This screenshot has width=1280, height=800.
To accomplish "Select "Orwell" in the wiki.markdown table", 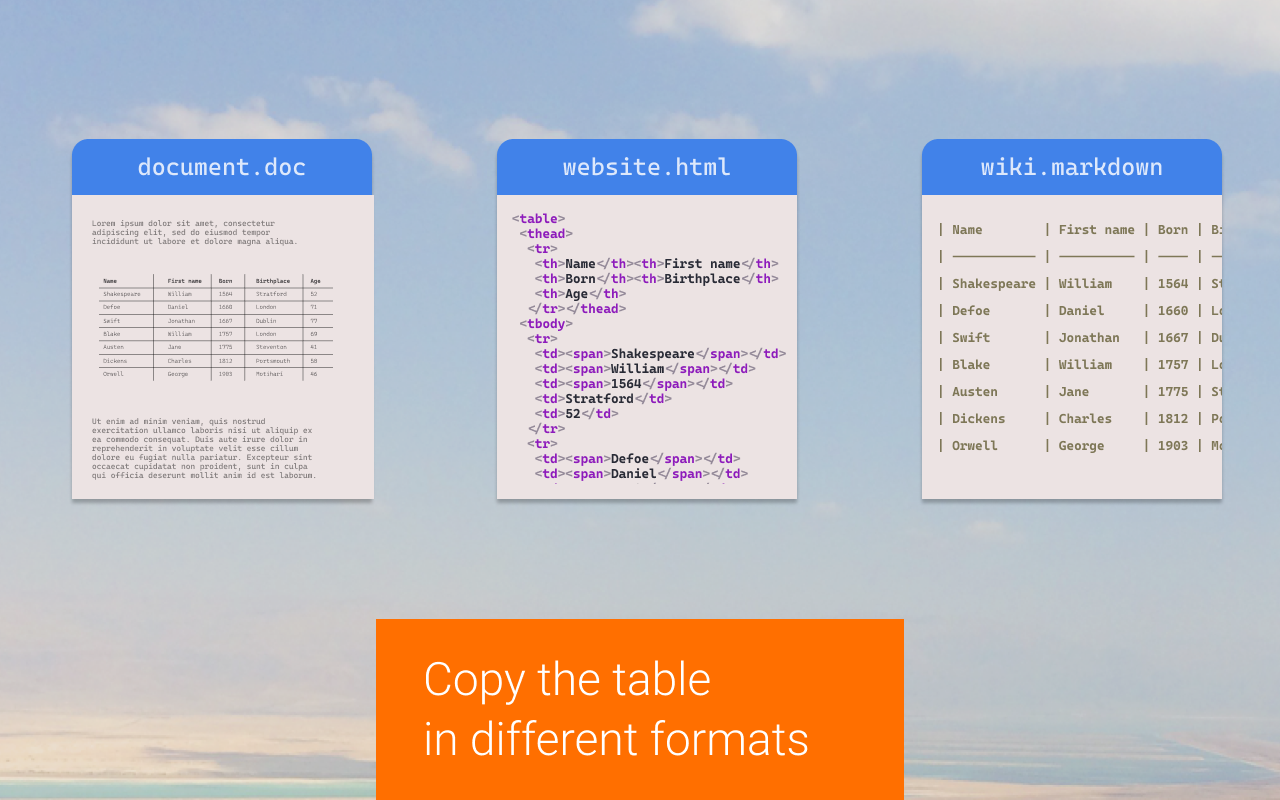I will click(x=975, y=446).
